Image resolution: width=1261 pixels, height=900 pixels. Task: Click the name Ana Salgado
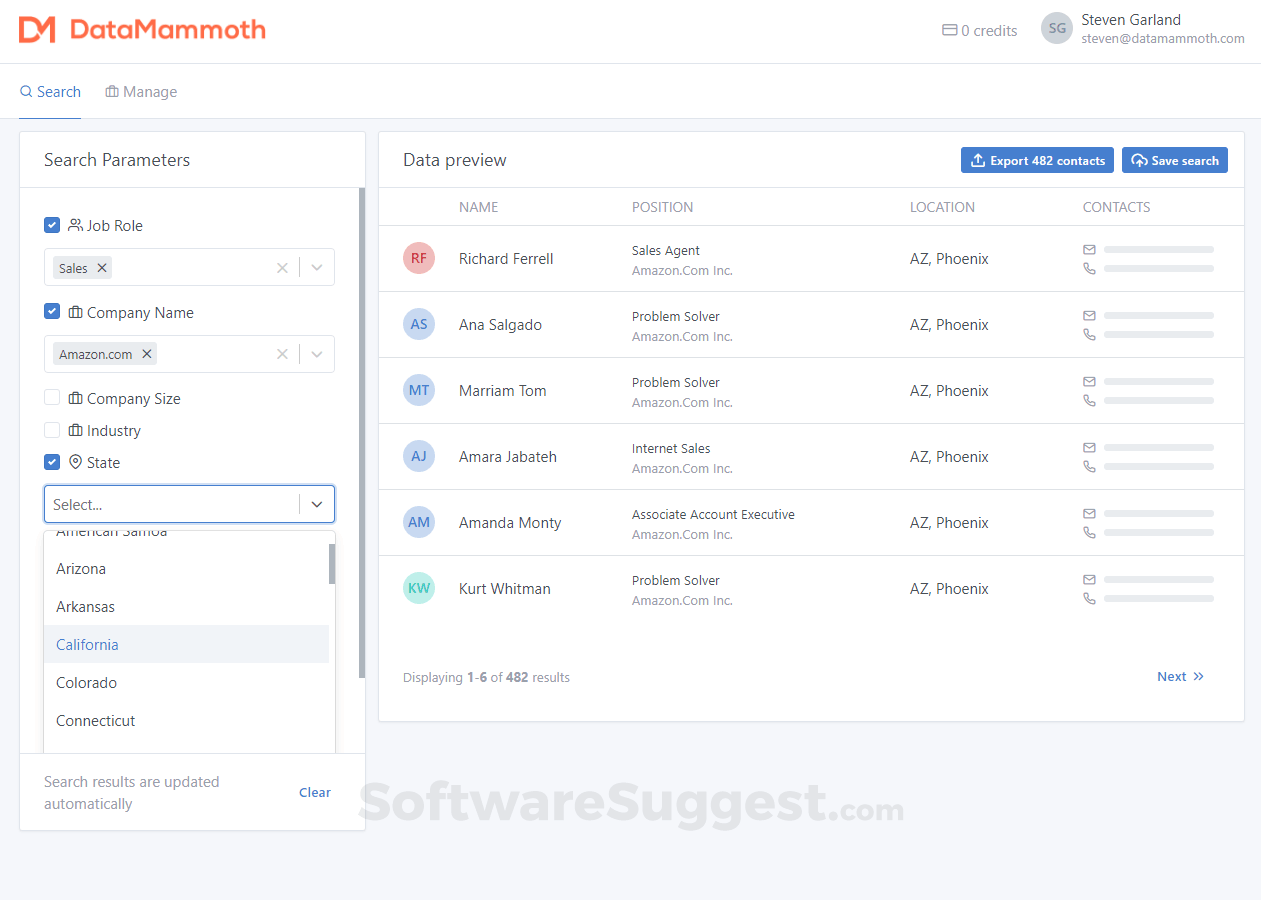tap(500, 324)
